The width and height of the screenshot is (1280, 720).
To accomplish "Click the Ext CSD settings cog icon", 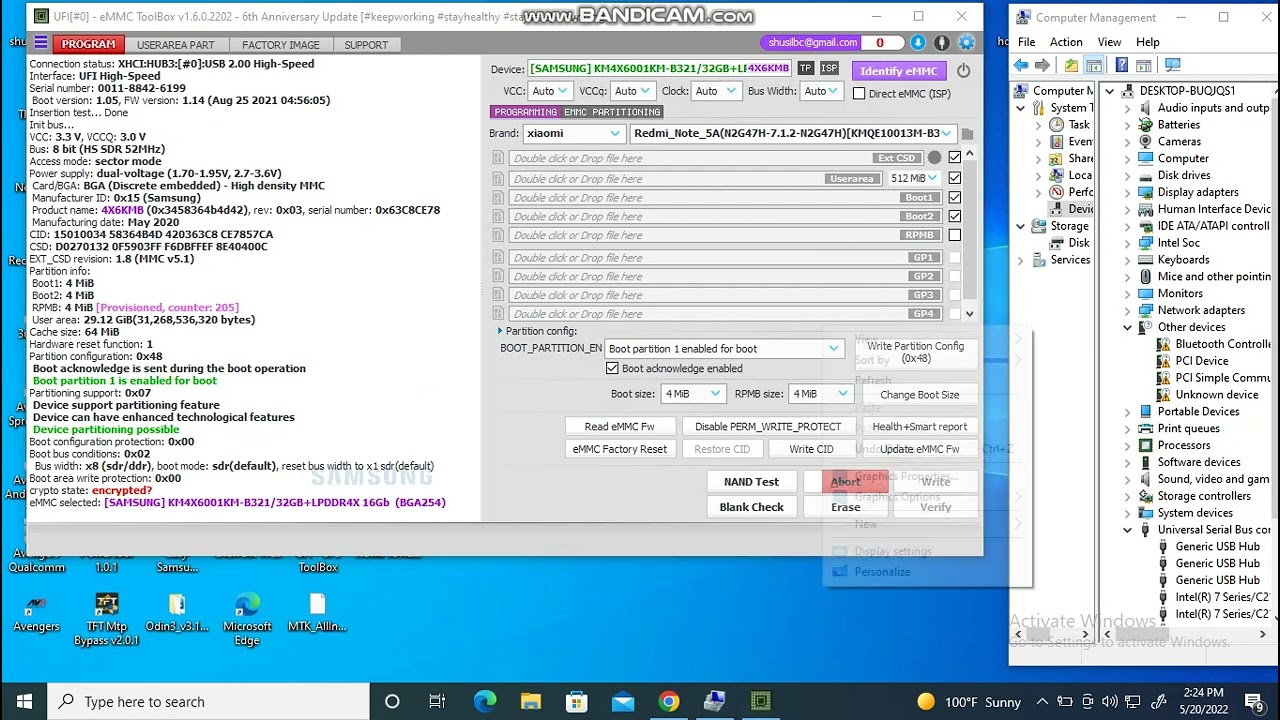I will [x=935, y=158].
